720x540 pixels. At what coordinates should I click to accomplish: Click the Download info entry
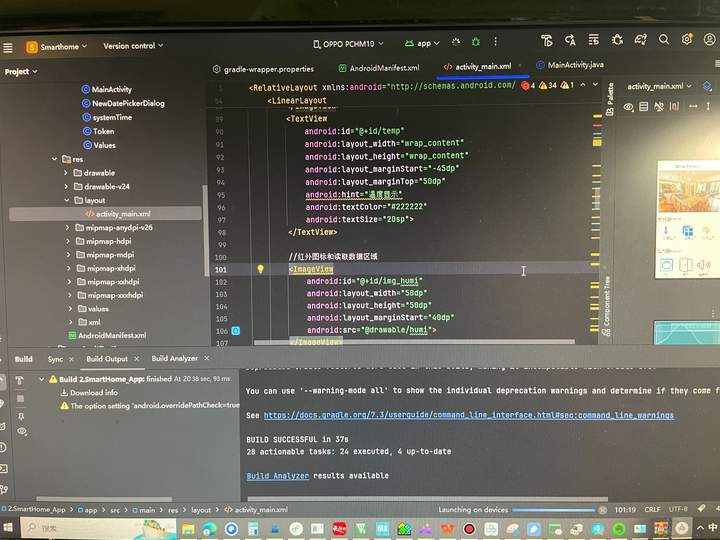[90, 393]
